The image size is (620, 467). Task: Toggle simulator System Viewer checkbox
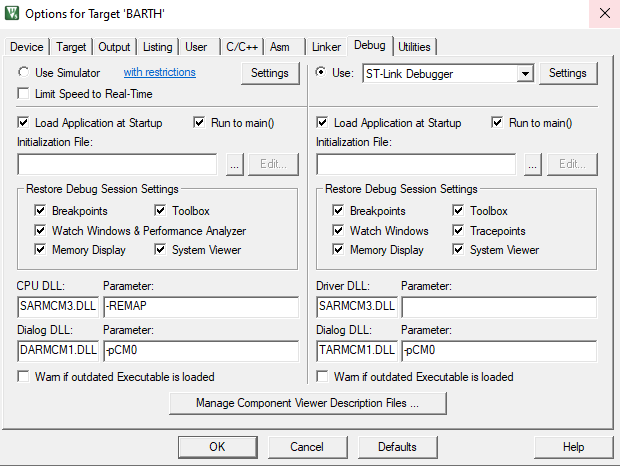pos(160,250)
